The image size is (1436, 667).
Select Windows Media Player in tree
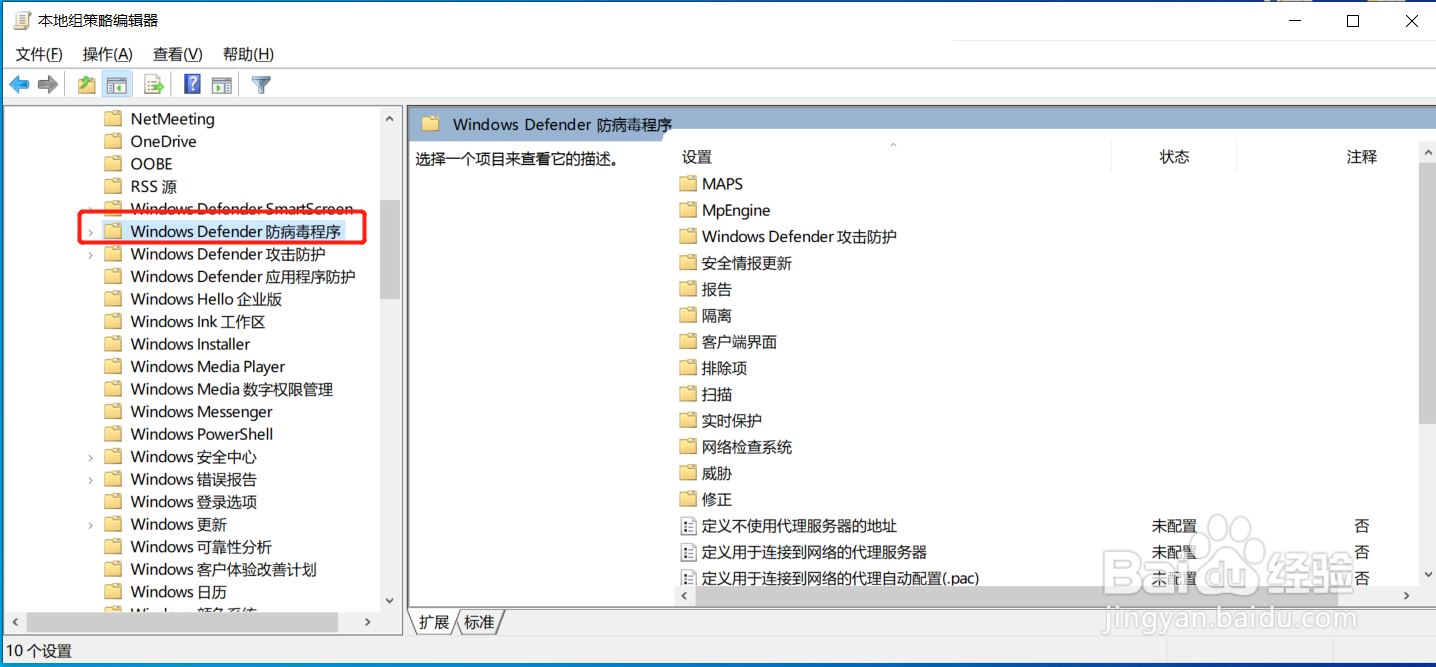pos(208,367)
